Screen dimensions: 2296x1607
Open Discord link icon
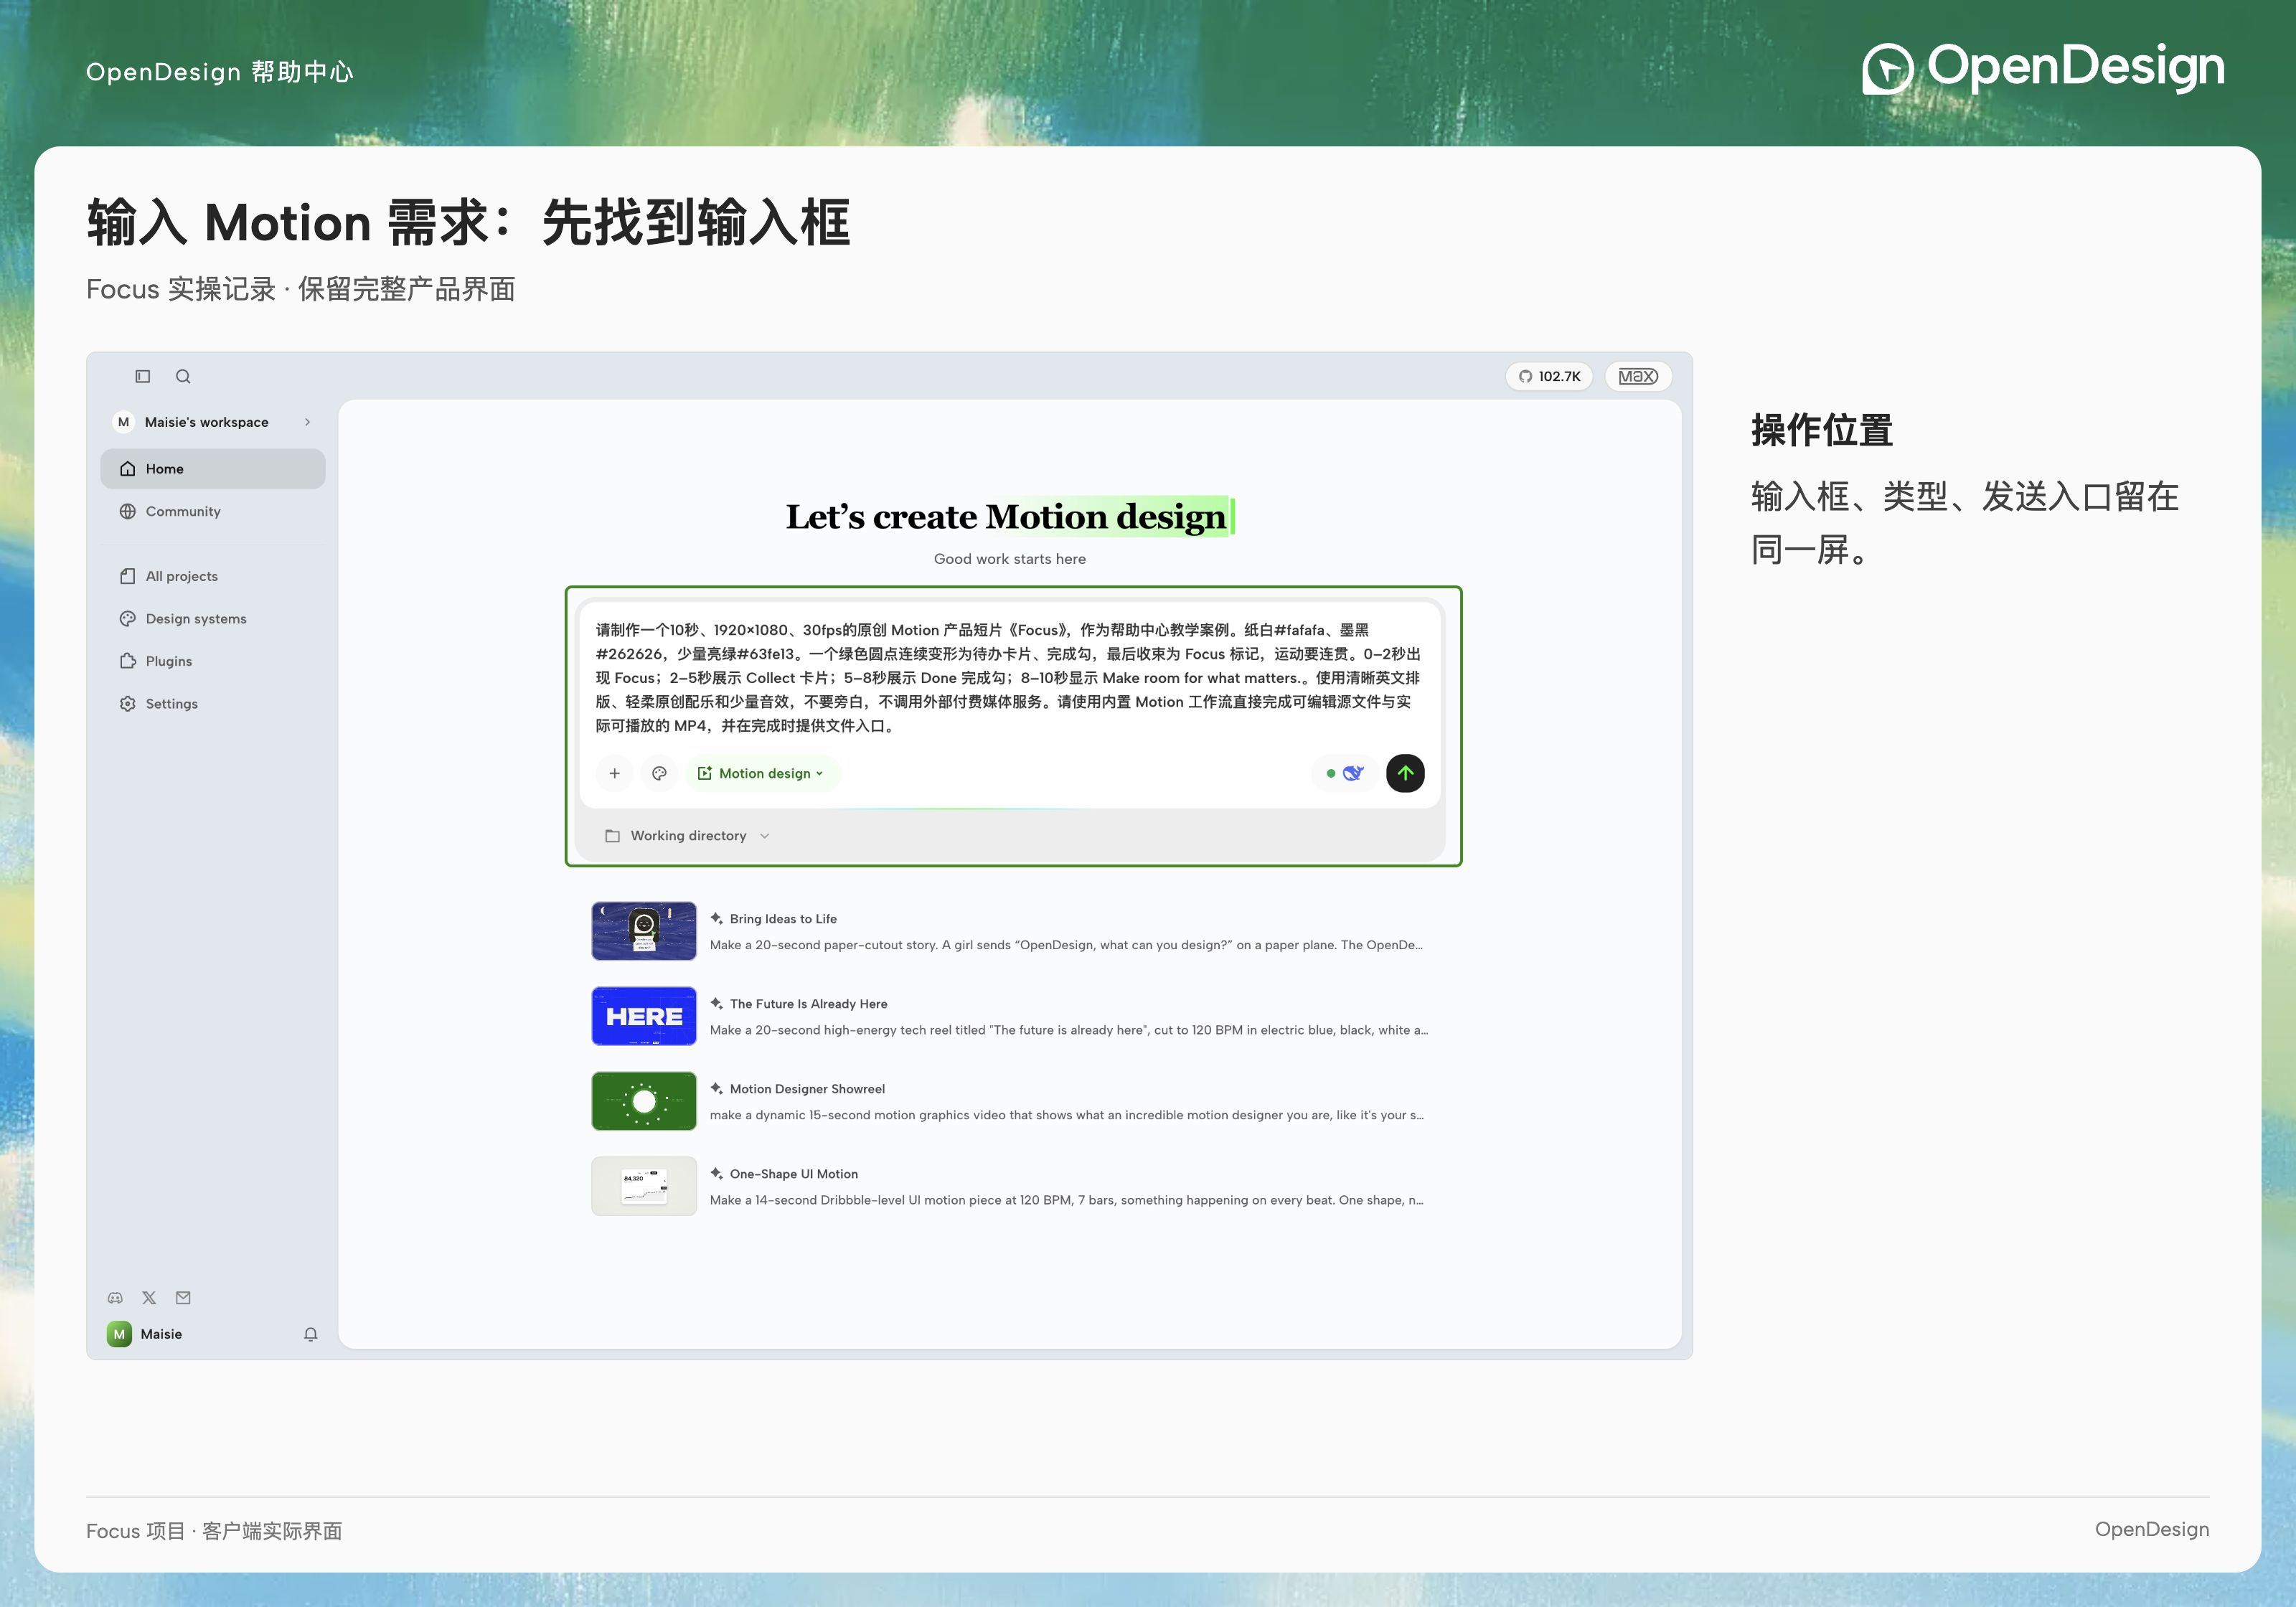115,1298
